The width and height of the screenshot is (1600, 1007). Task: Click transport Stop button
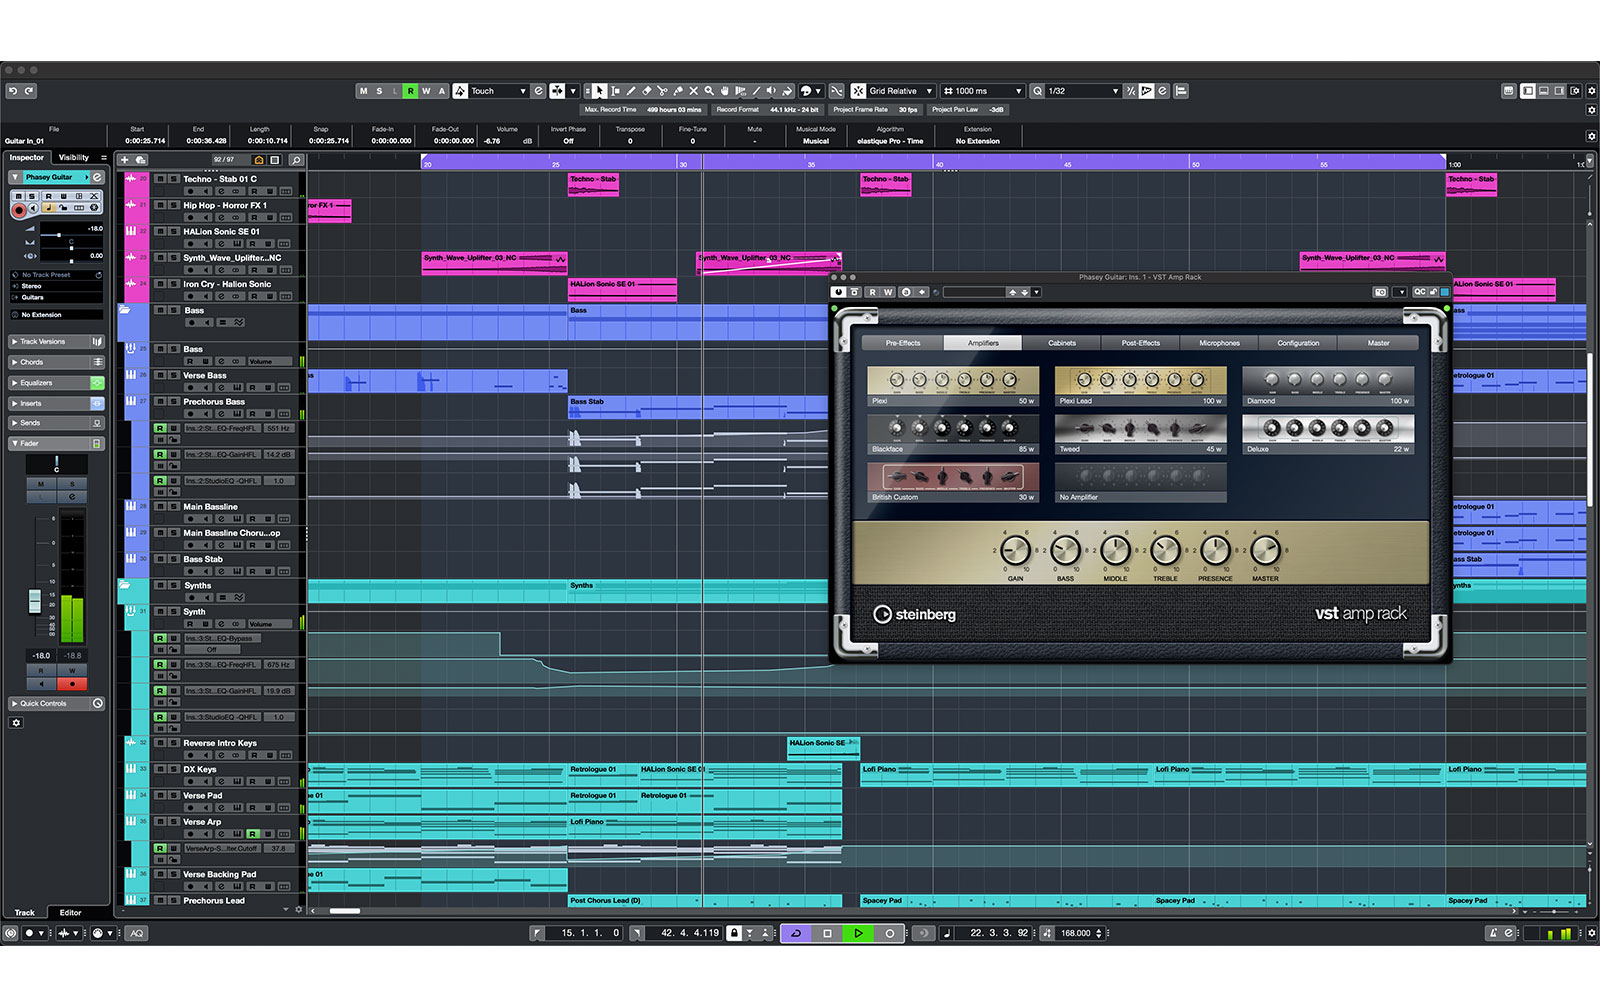pyautogui.click(x=827, y=933)
